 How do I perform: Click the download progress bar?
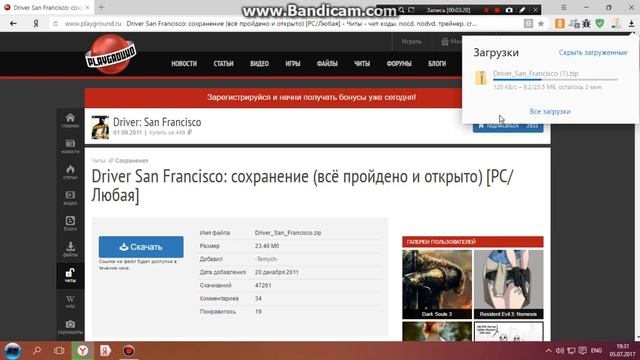(x=556, y=80)
